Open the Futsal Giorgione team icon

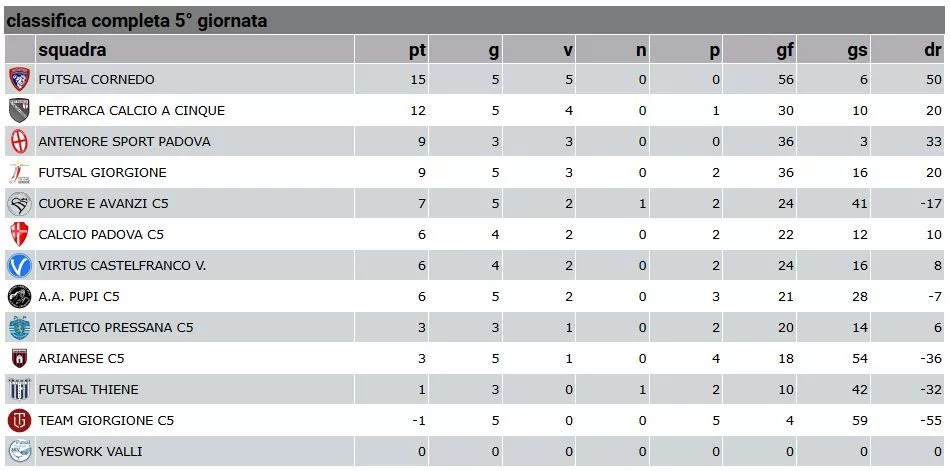pos(19,172)
